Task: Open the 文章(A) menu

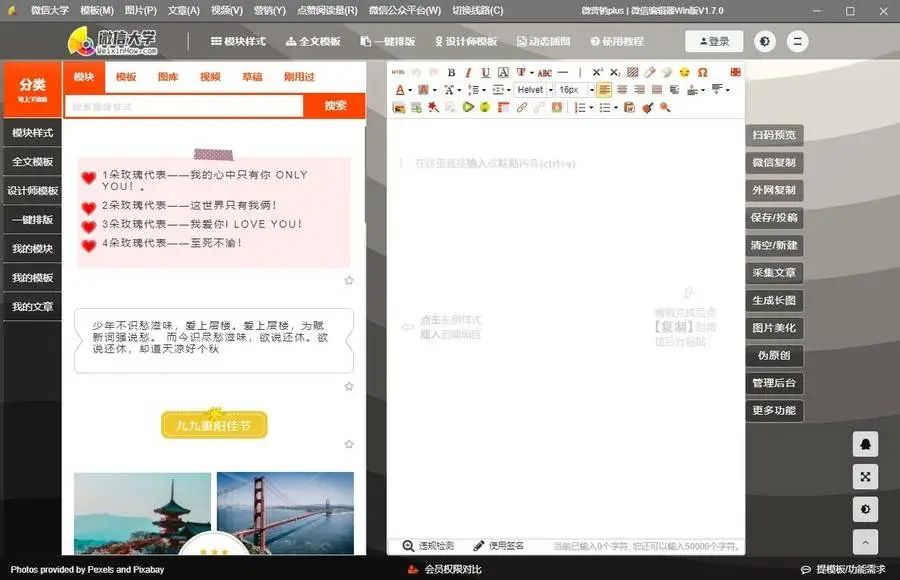Action: pyautogui.click(x=184, y=10)
